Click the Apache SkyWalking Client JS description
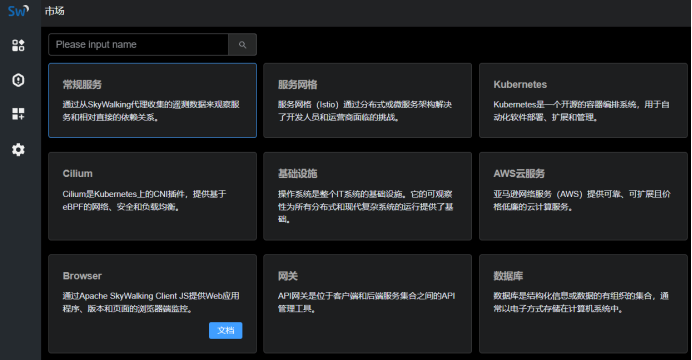 click(151, 302)
